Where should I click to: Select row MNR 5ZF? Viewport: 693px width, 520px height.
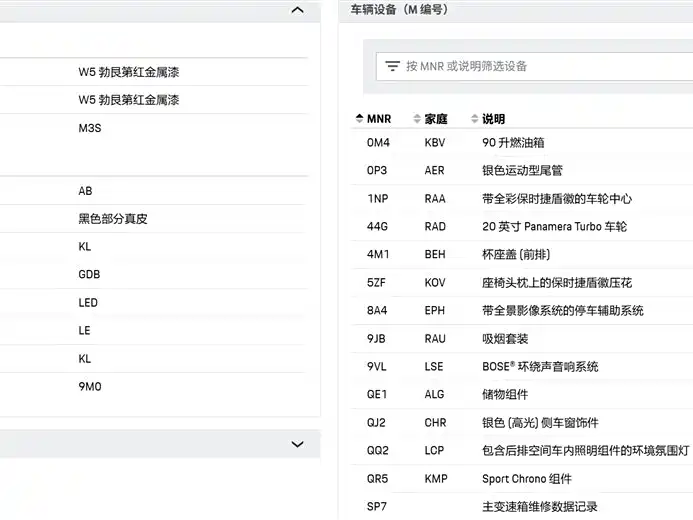(522, 283)
